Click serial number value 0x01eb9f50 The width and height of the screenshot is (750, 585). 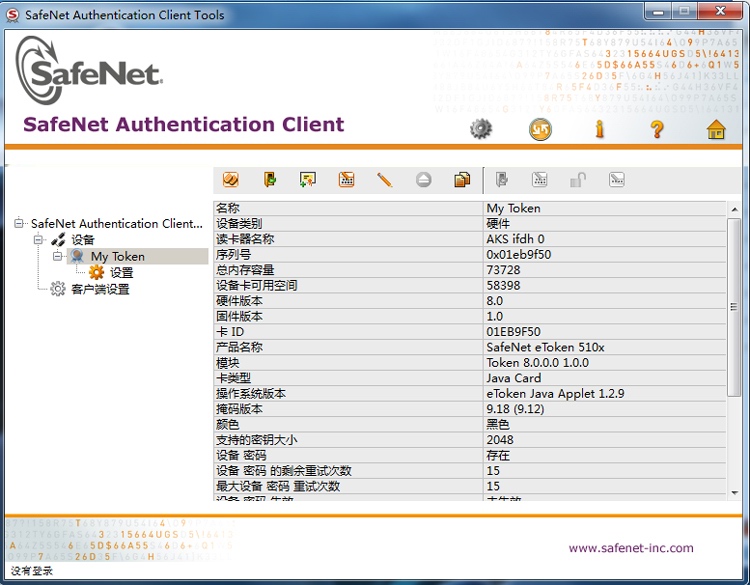pos(518,254)
